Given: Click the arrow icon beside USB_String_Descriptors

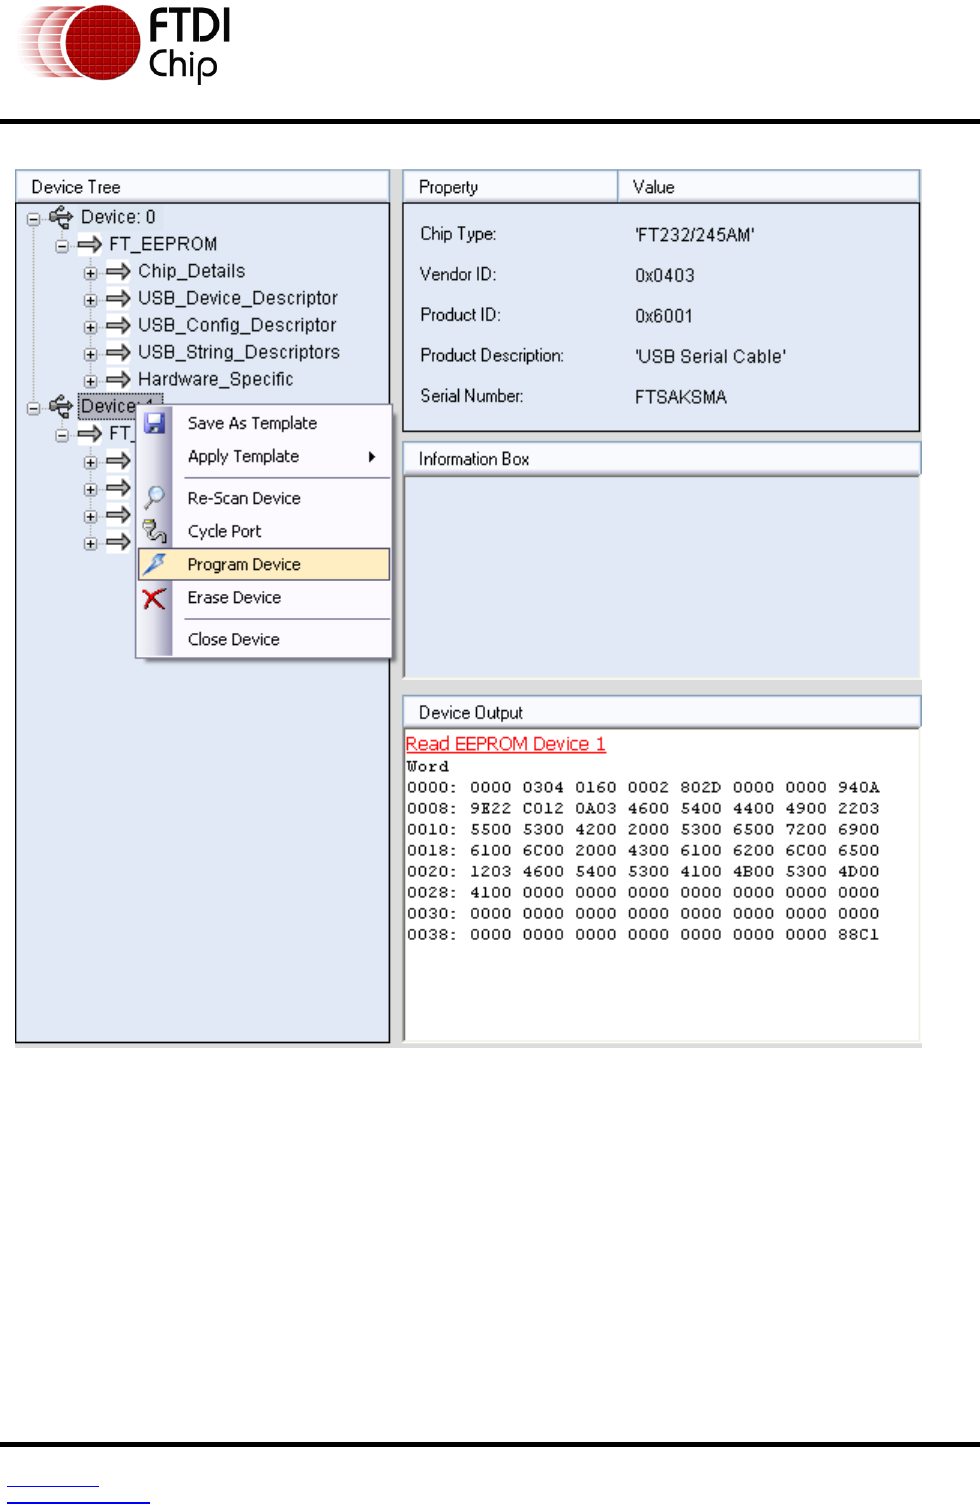Looking at the screenshot, I should [119, 352].
